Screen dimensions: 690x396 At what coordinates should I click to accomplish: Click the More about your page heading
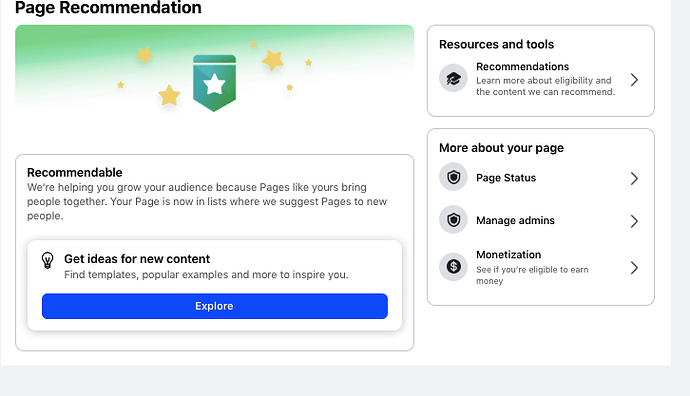click(501, 148)
